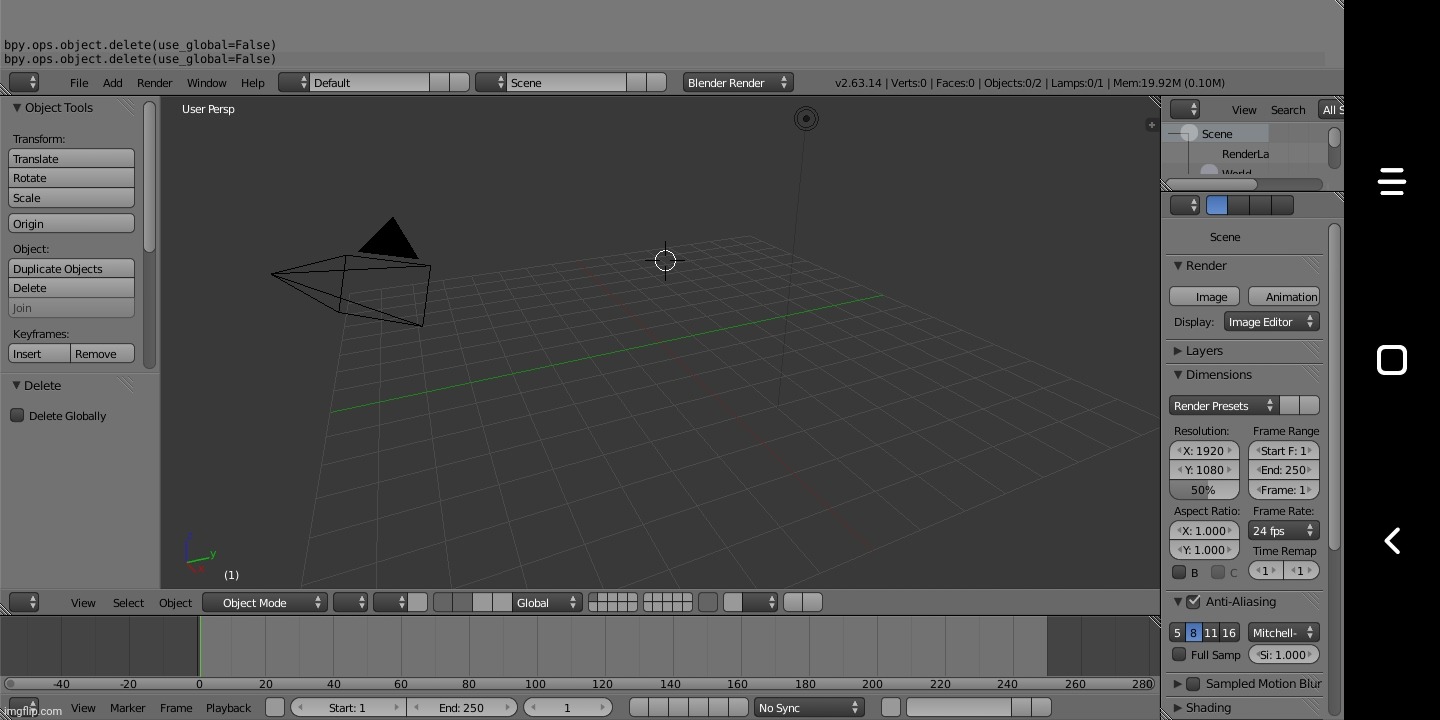The width and height of the screenshot is (1440, 720).
Task: Jump to the timeline end frame button
Action: [x=739, y=707]
